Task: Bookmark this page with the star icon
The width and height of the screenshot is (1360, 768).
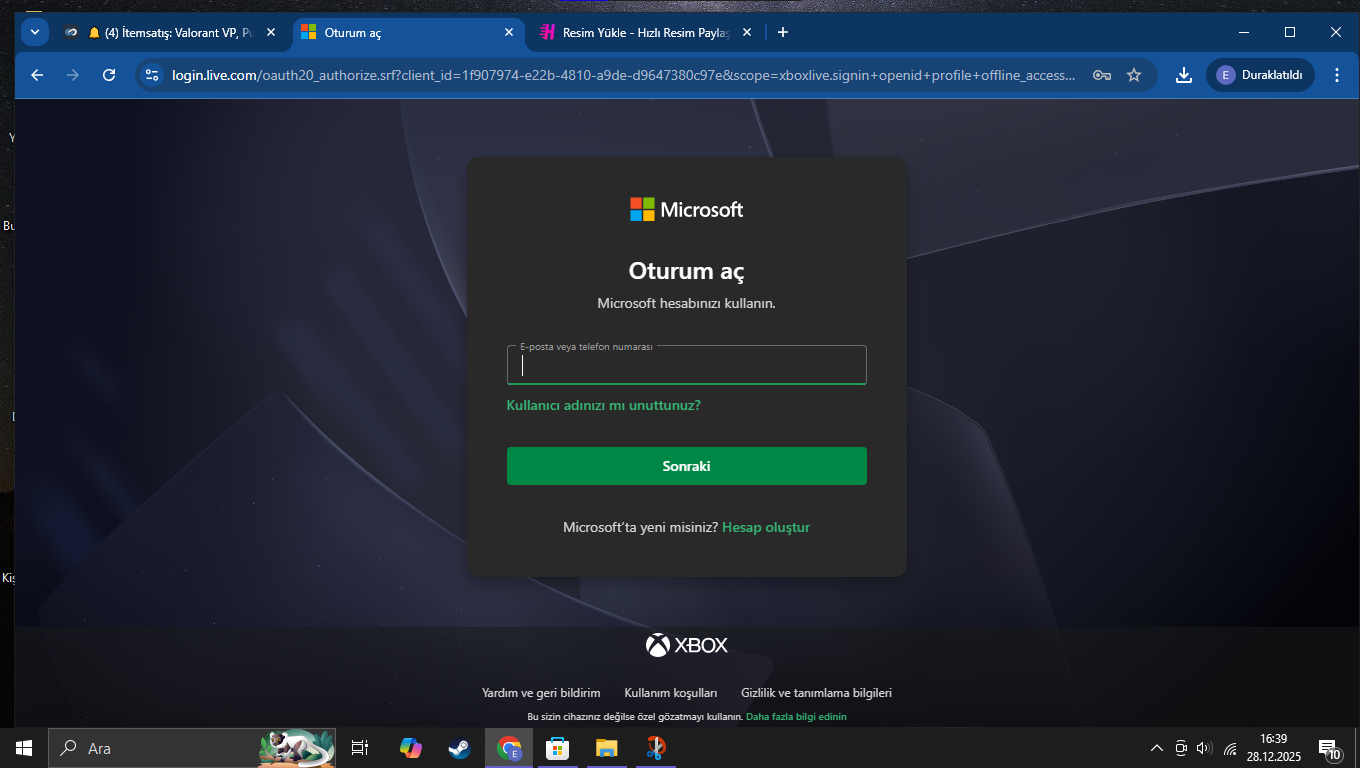Action: click(x=1134, y=75)
